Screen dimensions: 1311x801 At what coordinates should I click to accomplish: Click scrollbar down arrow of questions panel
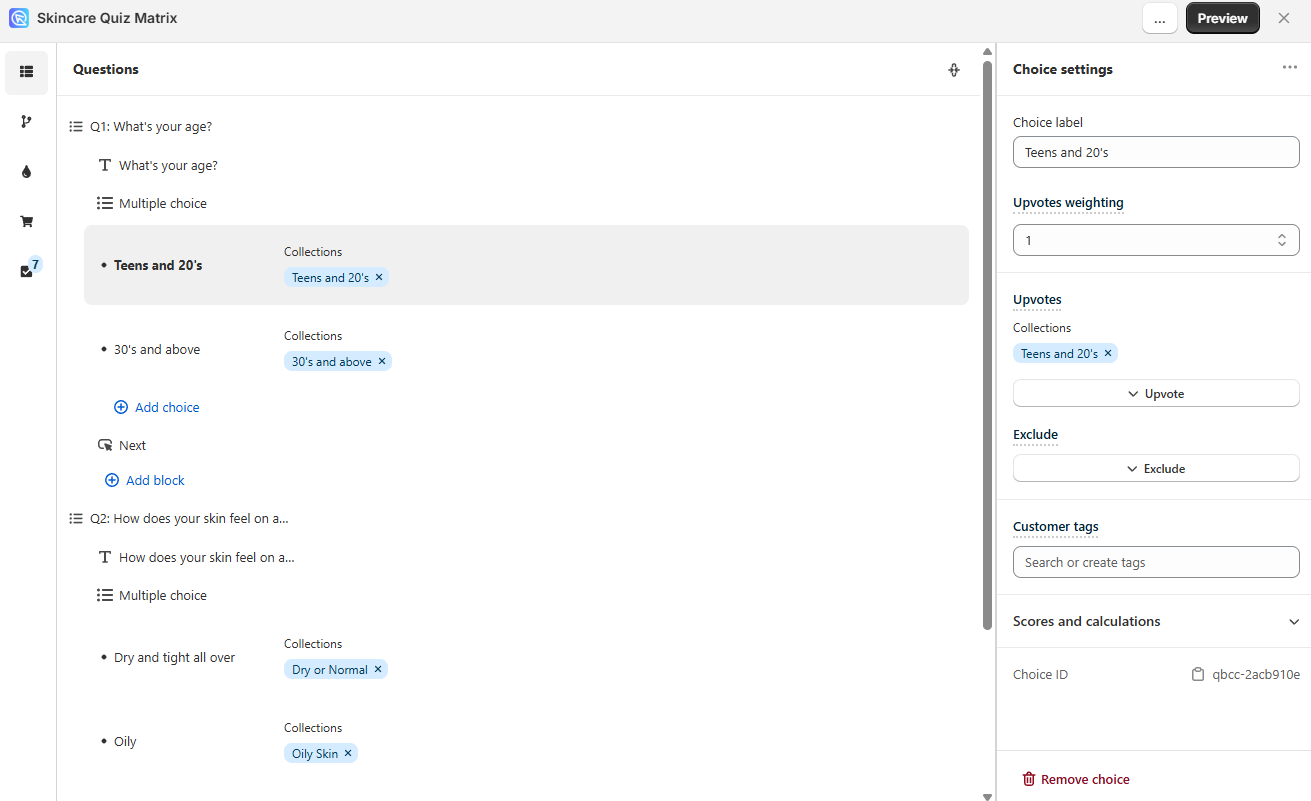(988, 796)
